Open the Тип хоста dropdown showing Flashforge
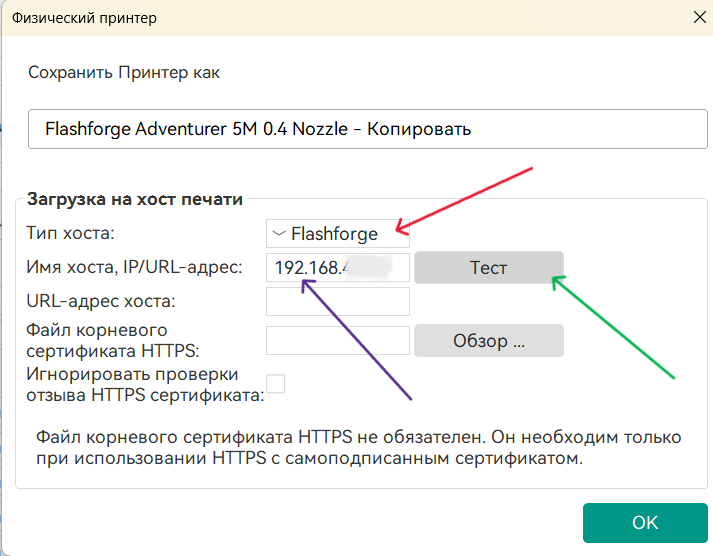Image resolution: width=713 pixels, height=556 pixels. (338, 234)
